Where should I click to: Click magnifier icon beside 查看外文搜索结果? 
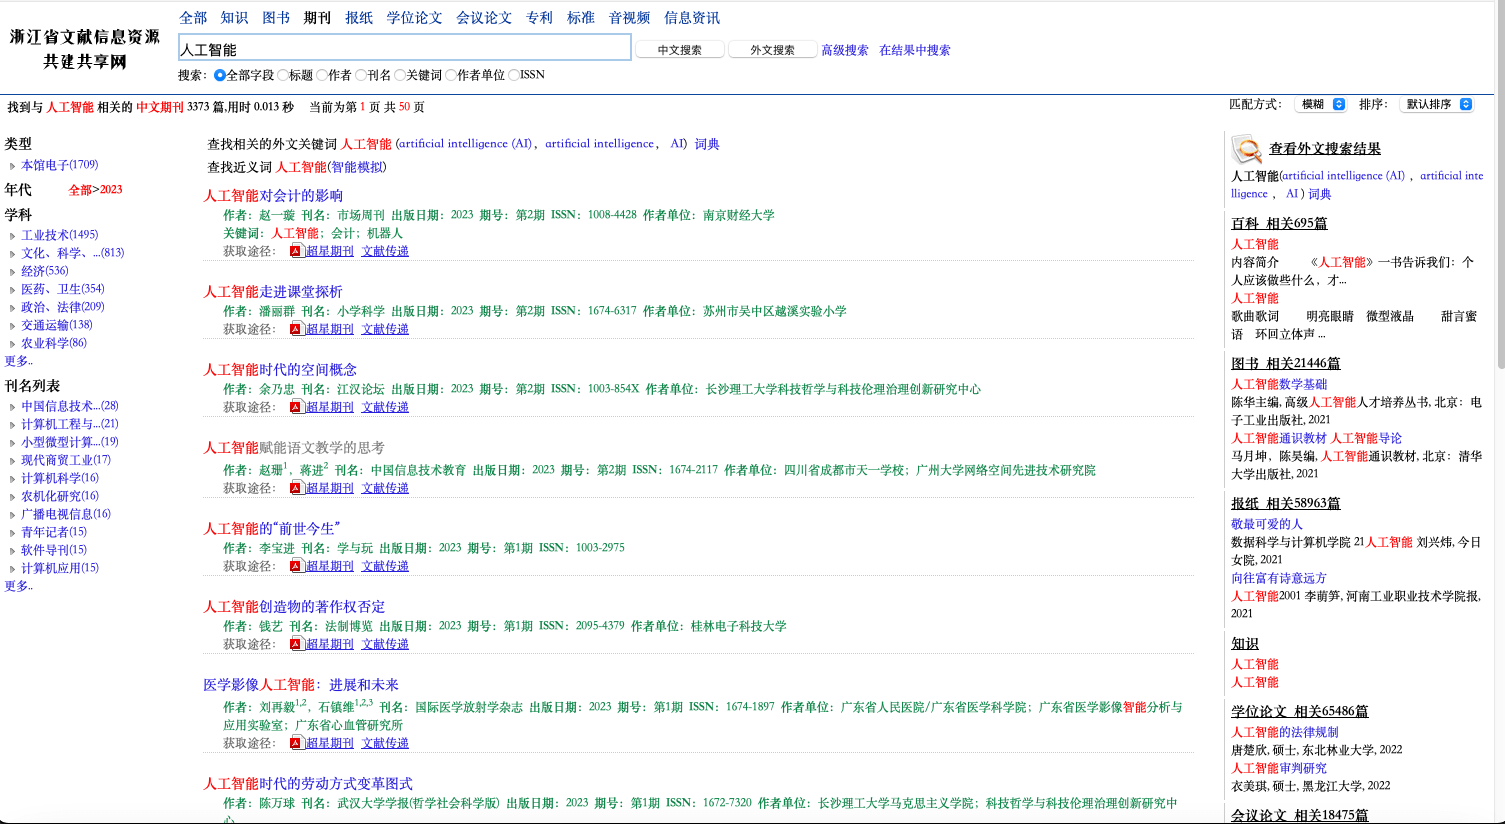[x=1247, y=150]
